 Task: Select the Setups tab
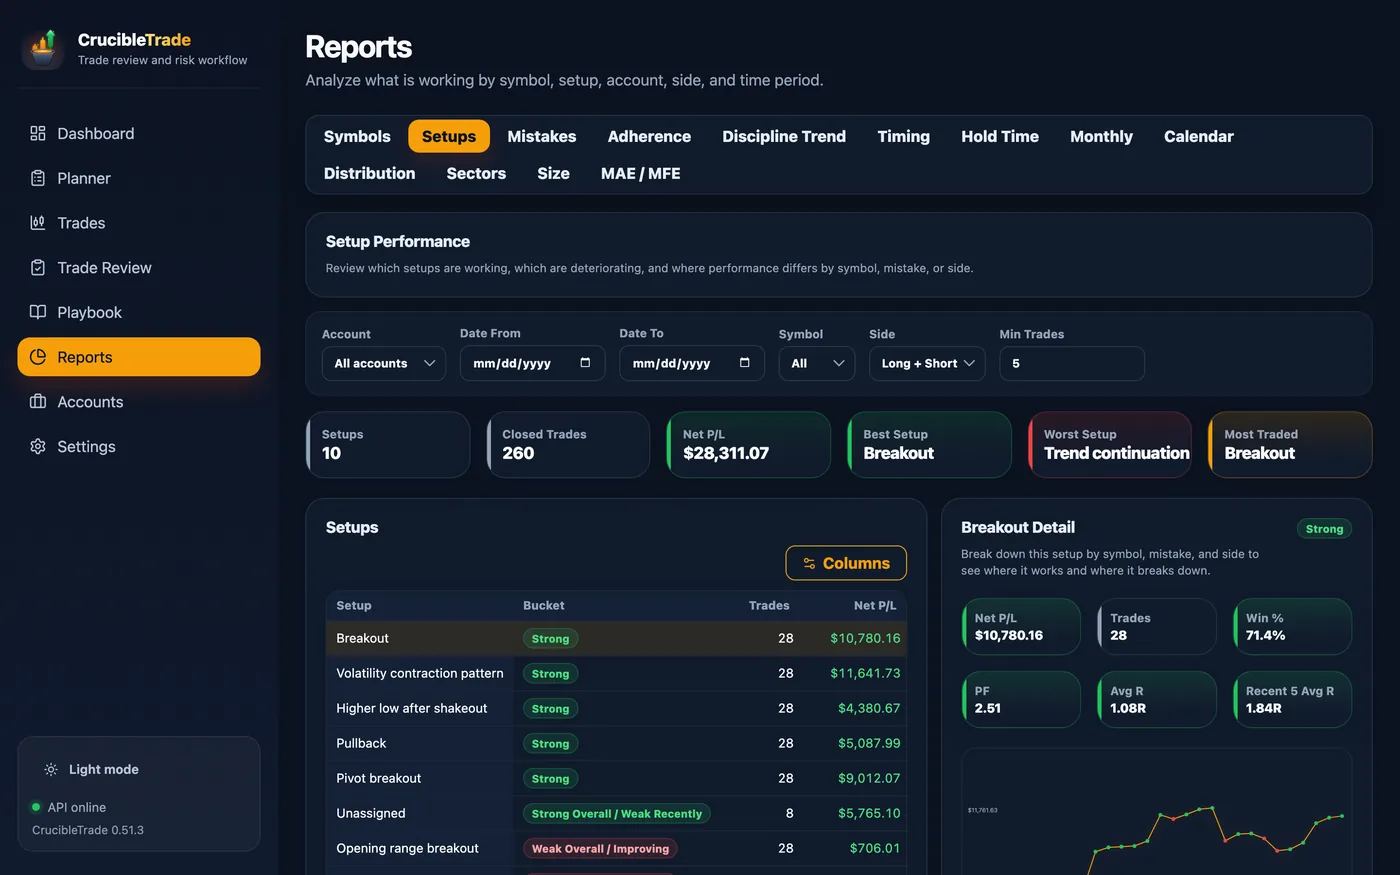[x=449, y=136]
